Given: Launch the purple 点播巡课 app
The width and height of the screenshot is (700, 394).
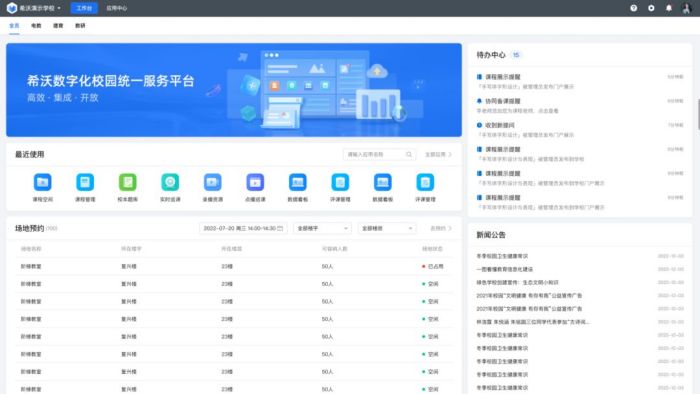Looking at the screenshot, I should (x=255, y=182).
